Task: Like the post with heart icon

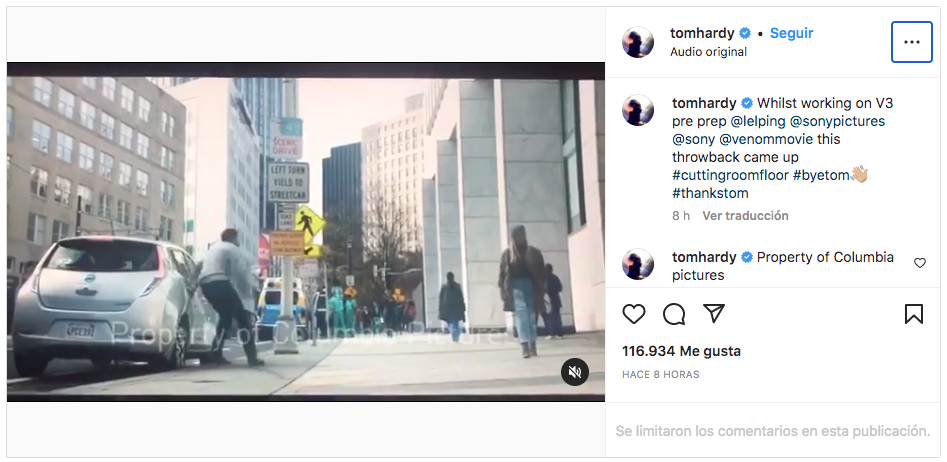Action: [x=634, y=314]
